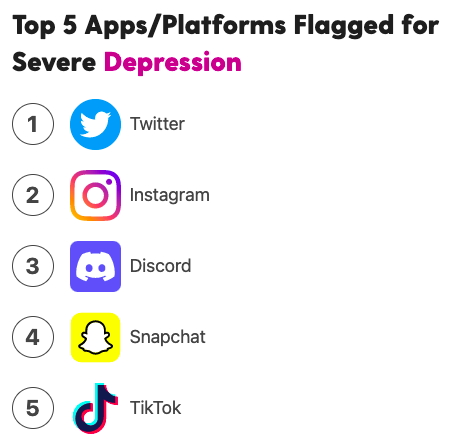This screenshot has width=467, height=448.
Task: Click the pink word Depression
Action: [173, 63]
